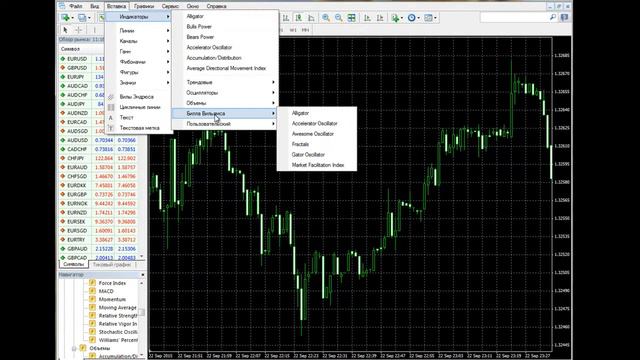Choose Текстовая метка in the Вставка menu

139,128
